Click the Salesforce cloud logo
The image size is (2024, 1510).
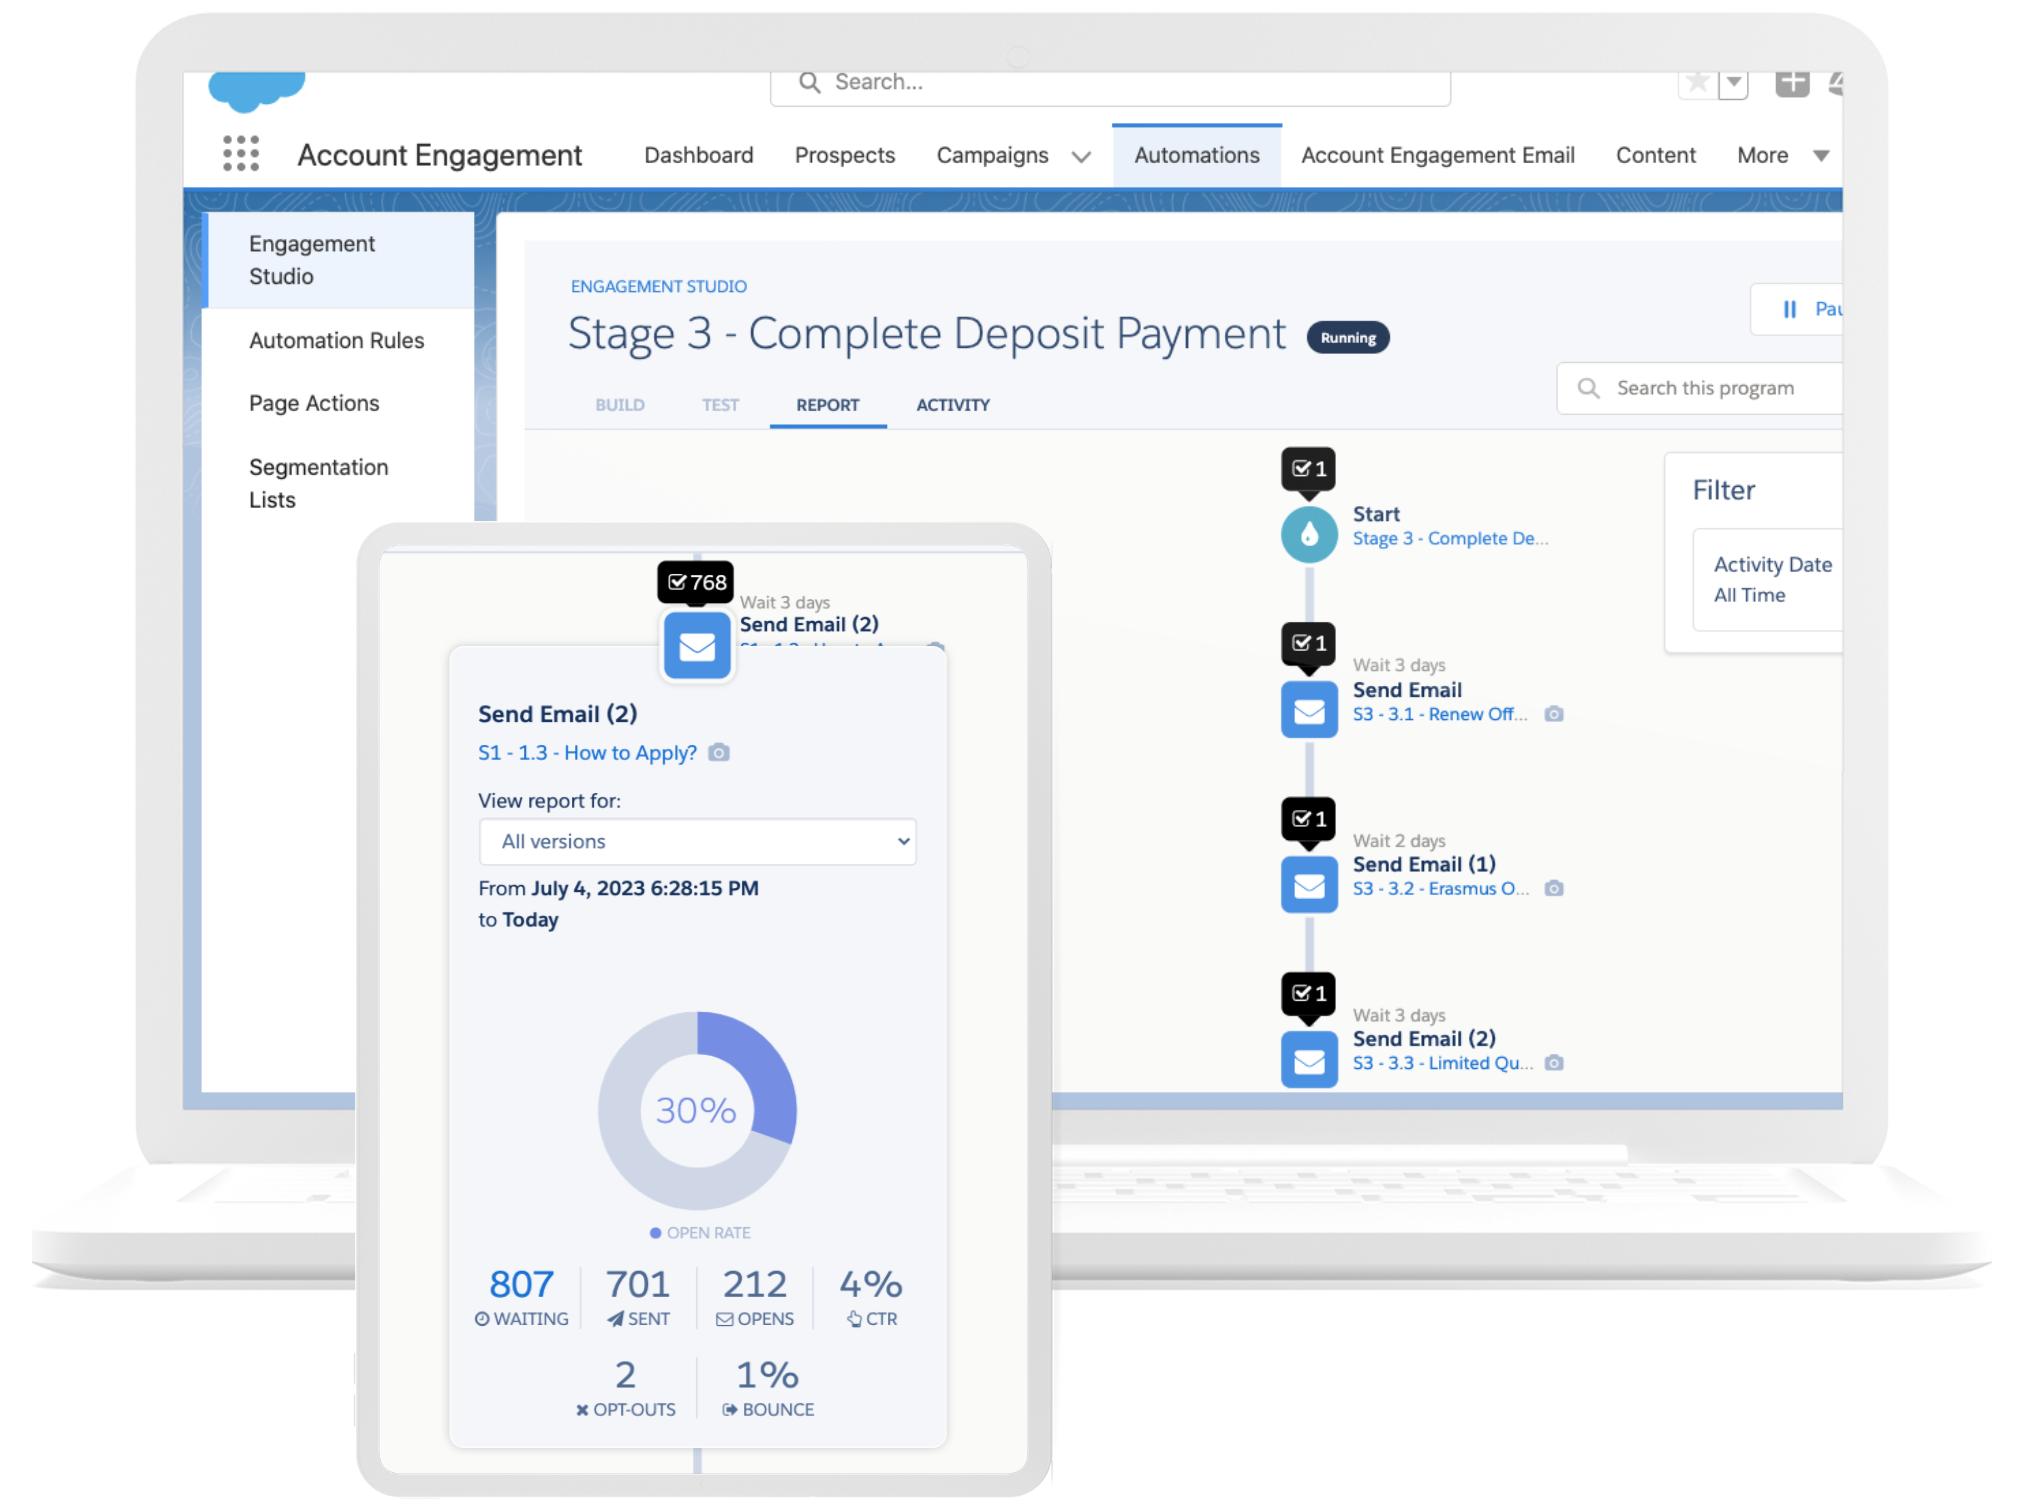[257, 91]
